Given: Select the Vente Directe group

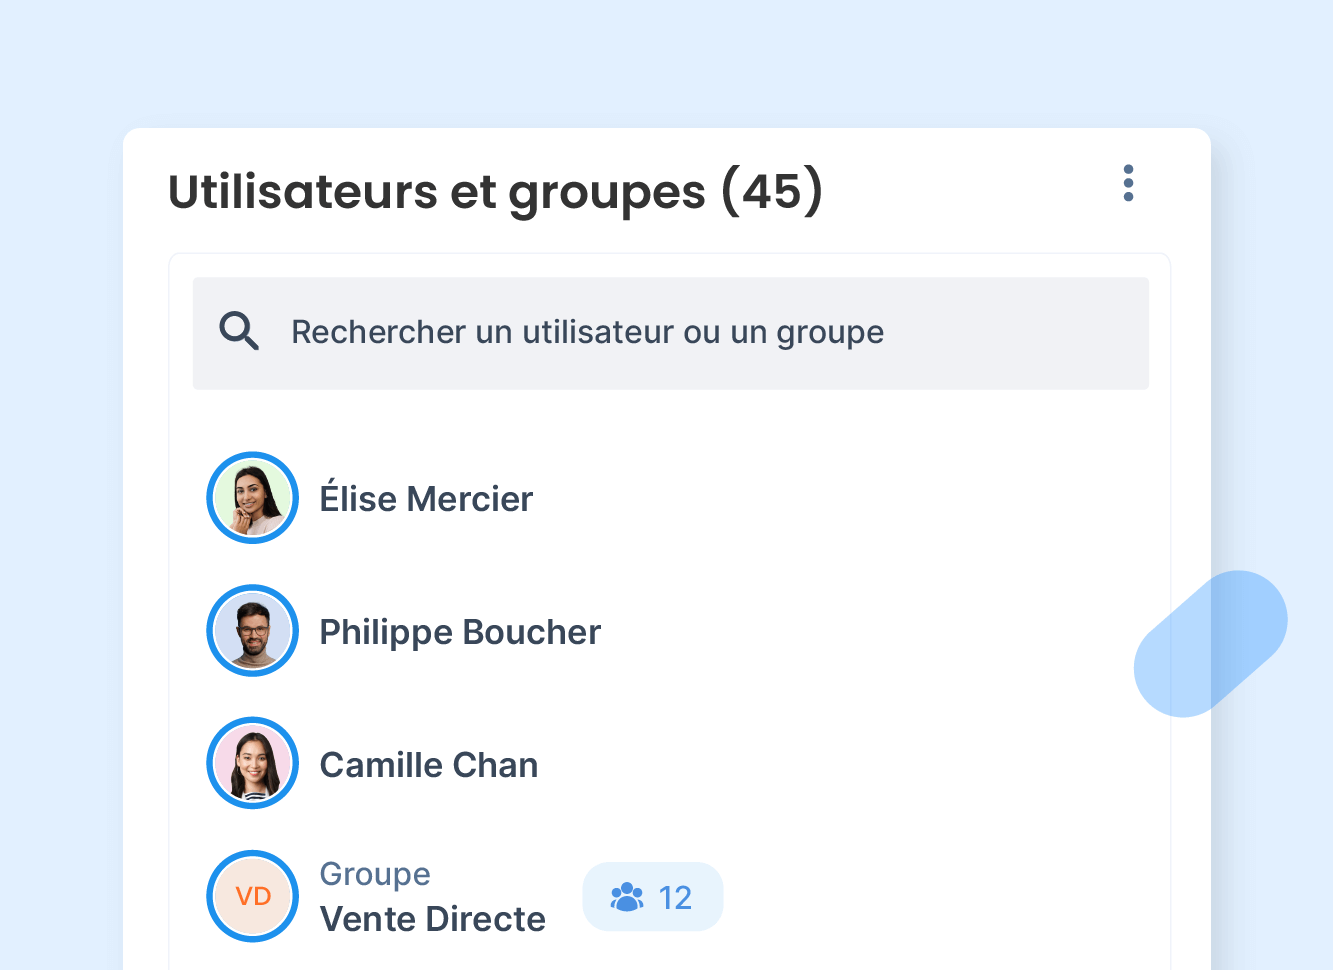Looking at the screenshot, I should pyautogui.click(x=432, y=918).
